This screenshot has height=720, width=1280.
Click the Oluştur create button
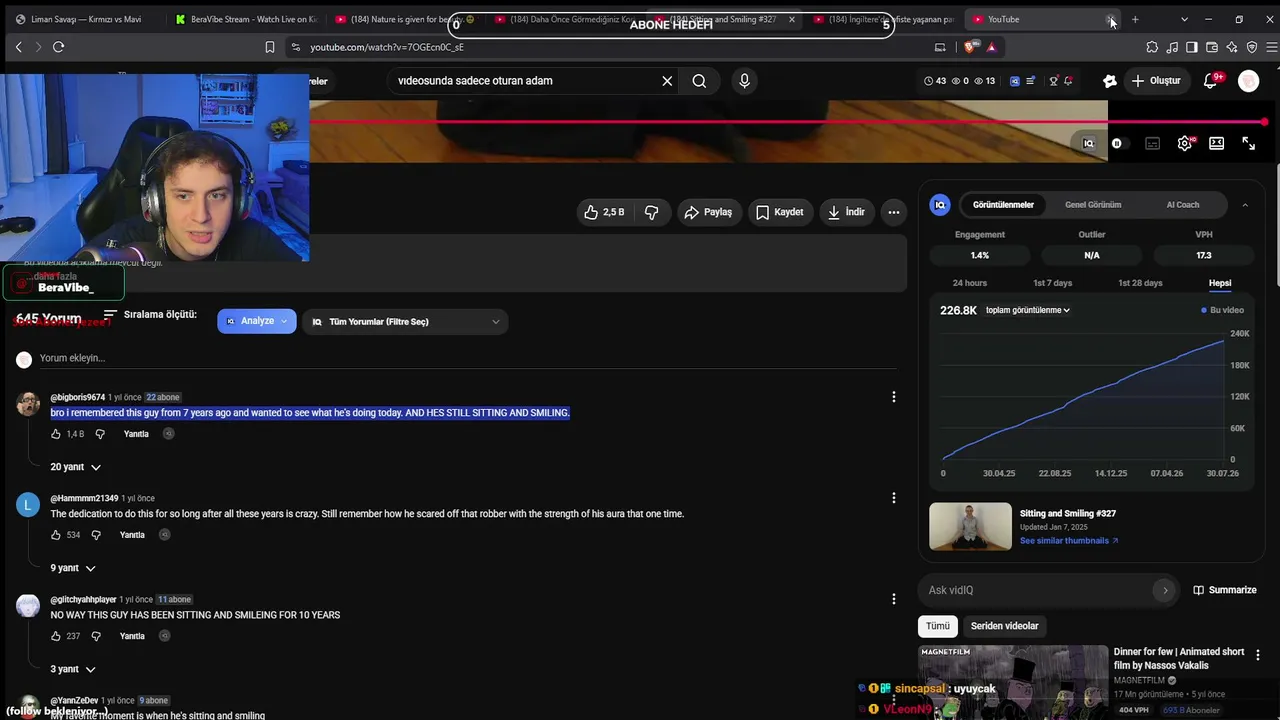tap(1156, 81)
